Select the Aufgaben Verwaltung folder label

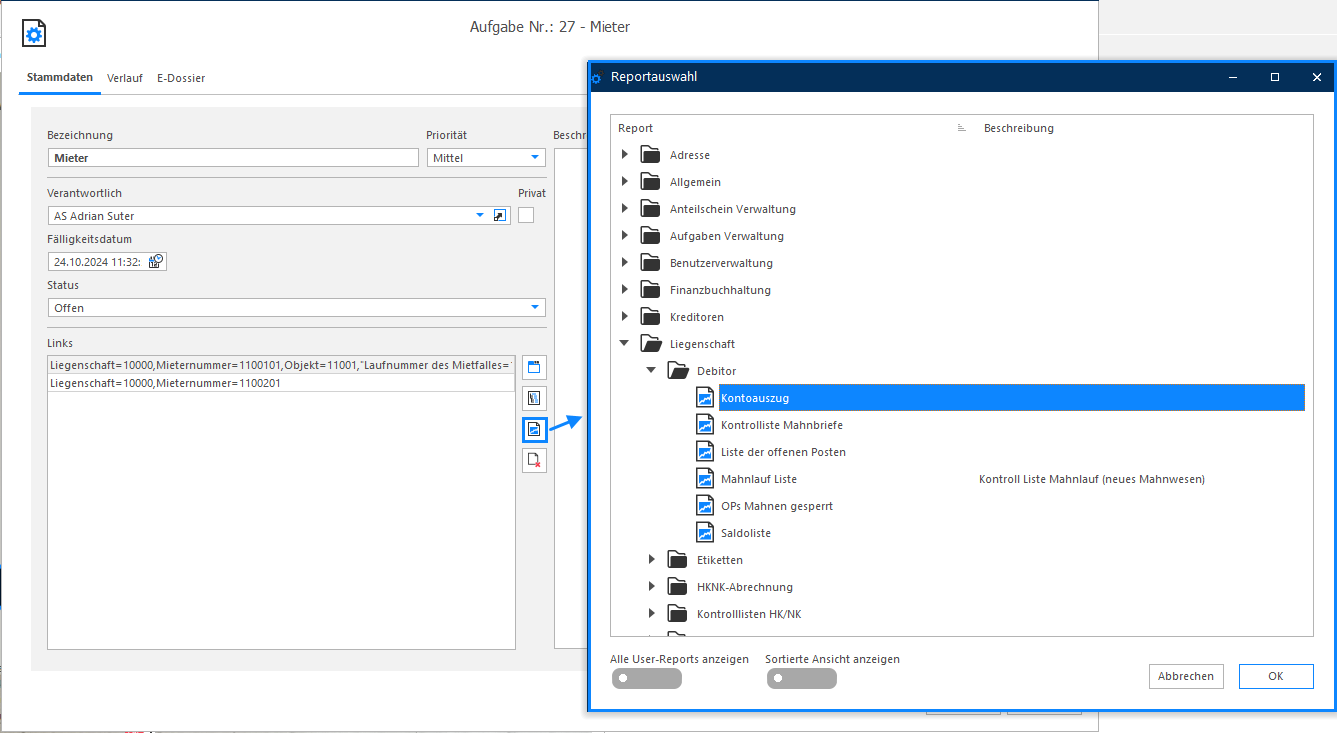(727, 236)
